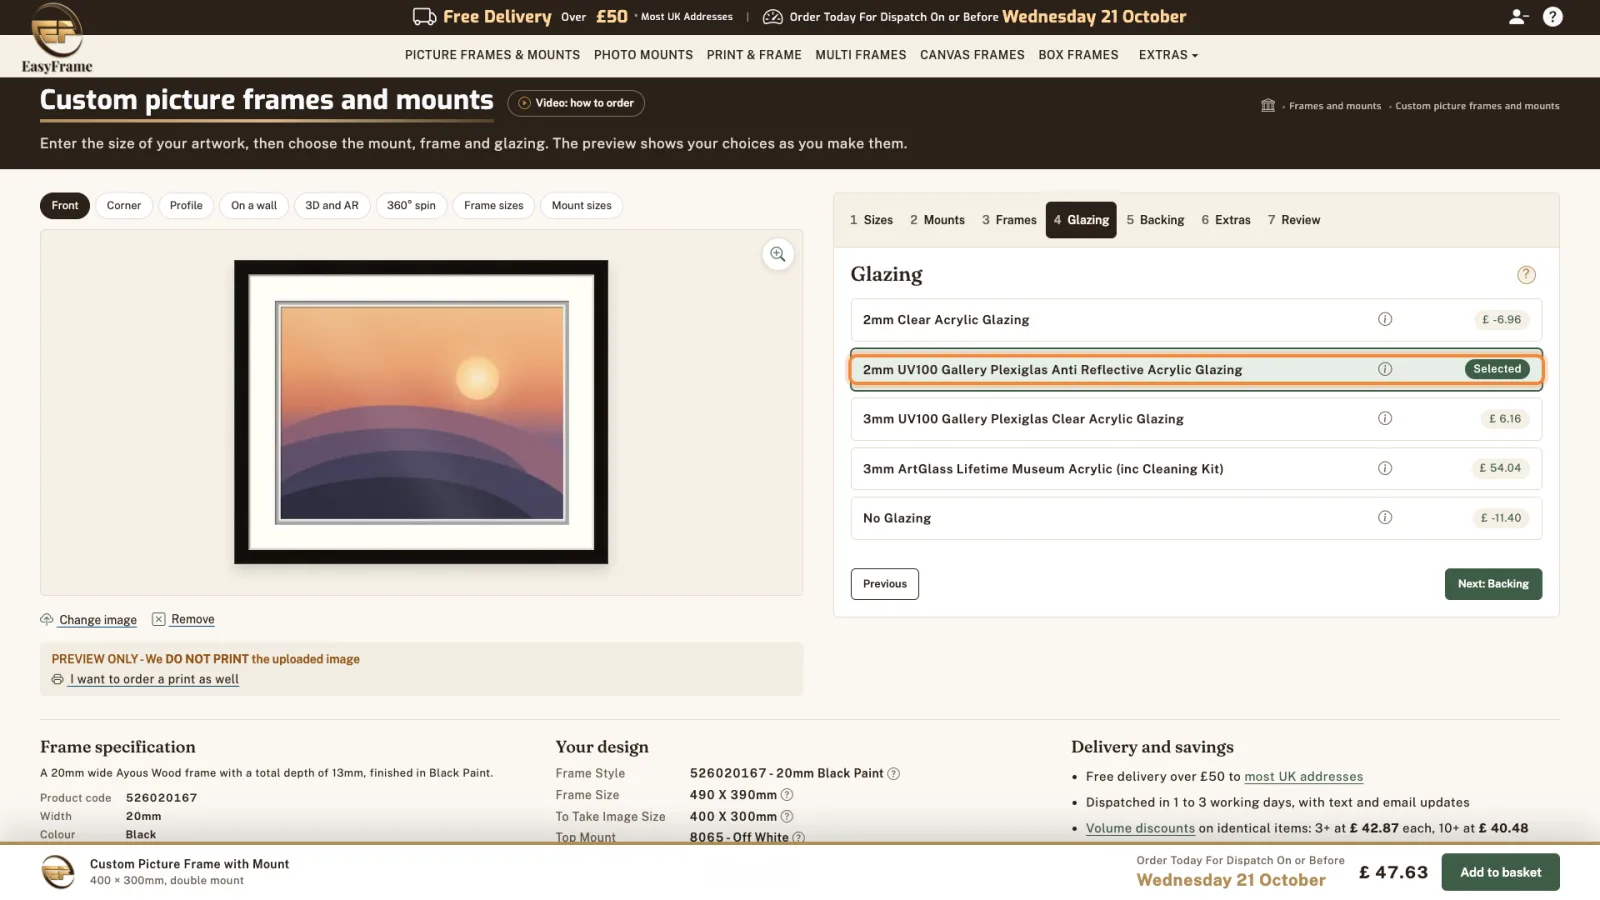Click the home icon in breadcrumb
The width and height of the screenshot is (1600, 900).
tap(1268, 105)
